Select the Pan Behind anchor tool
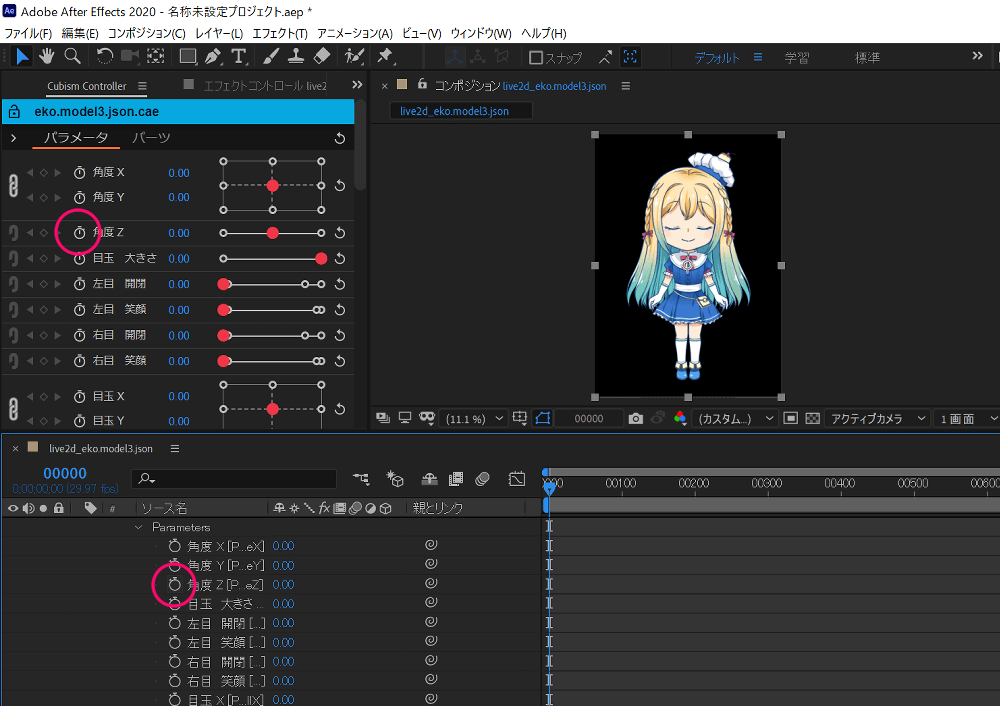The width and height of the screenshot is (1000, 706). click(x=156, y=57)
